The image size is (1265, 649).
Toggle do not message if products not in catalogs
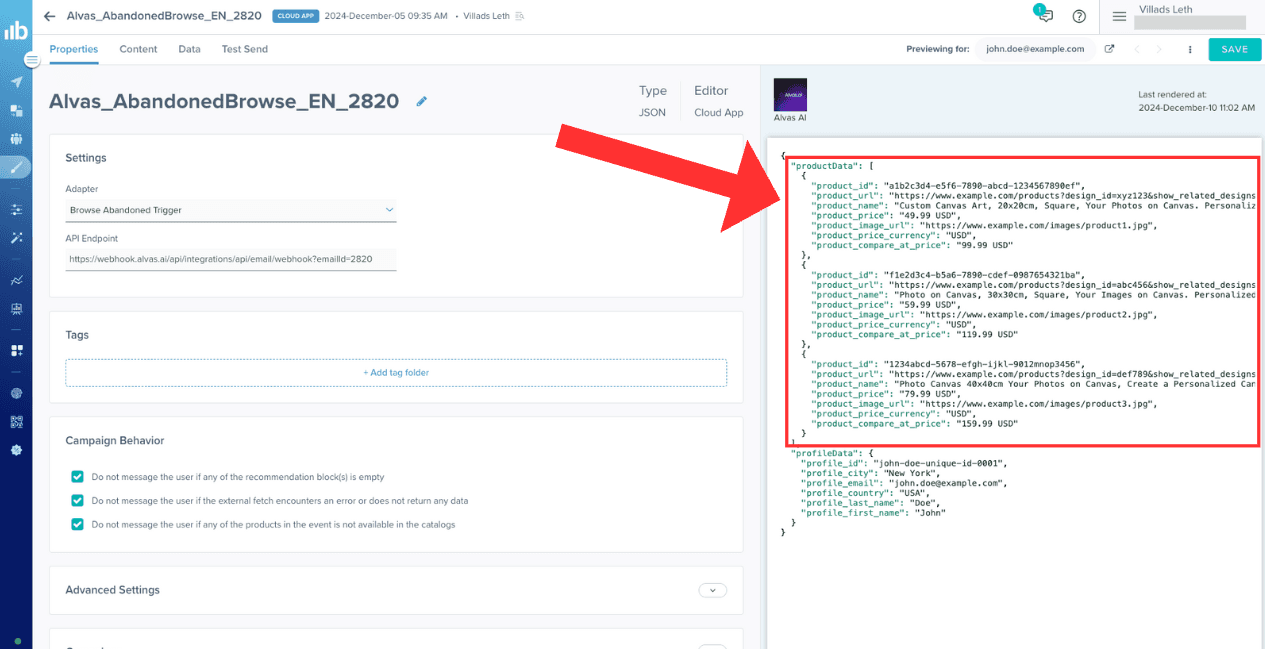point(77,524)
